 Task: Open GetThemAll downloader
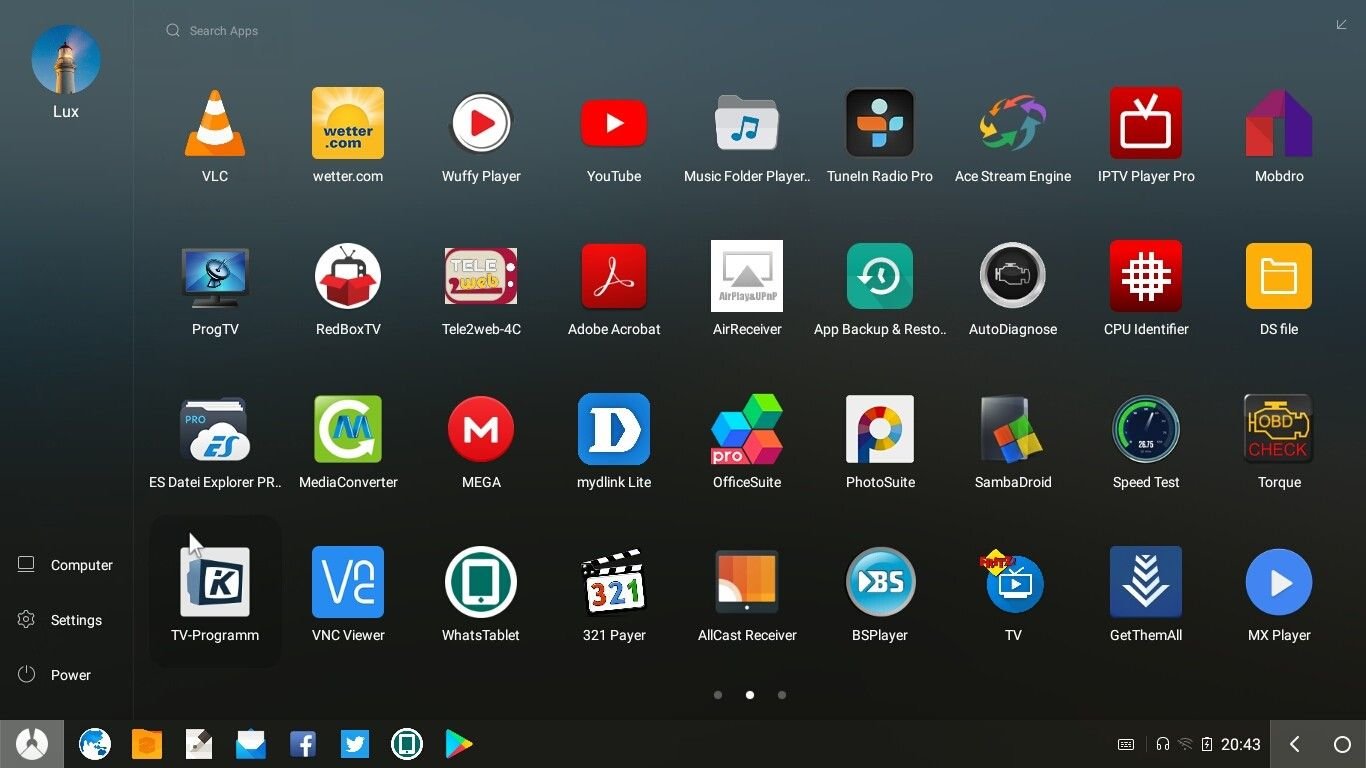tap(1146, 582)
